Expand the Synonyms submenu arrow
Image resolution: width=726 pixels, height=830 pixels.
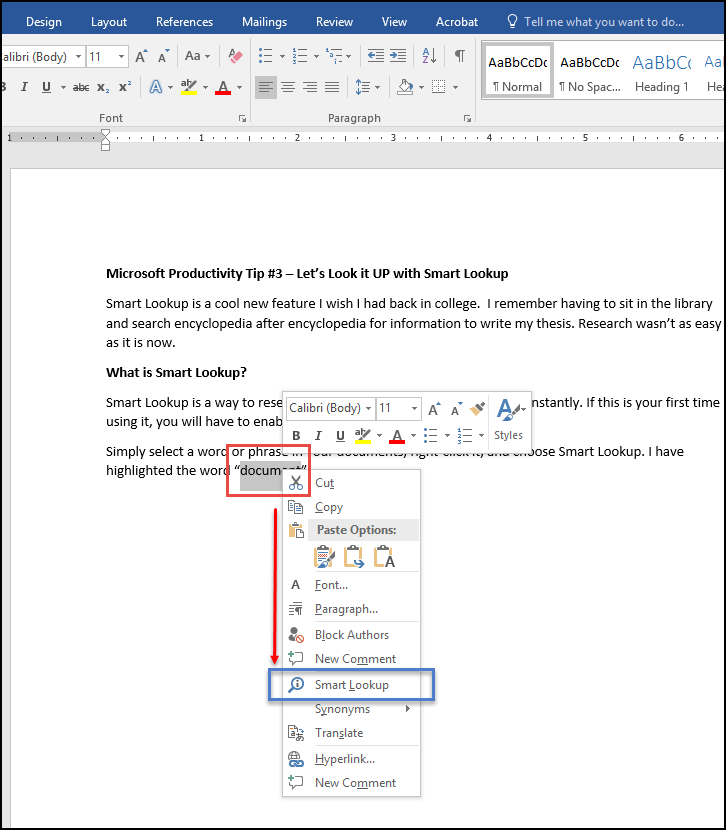407,709
